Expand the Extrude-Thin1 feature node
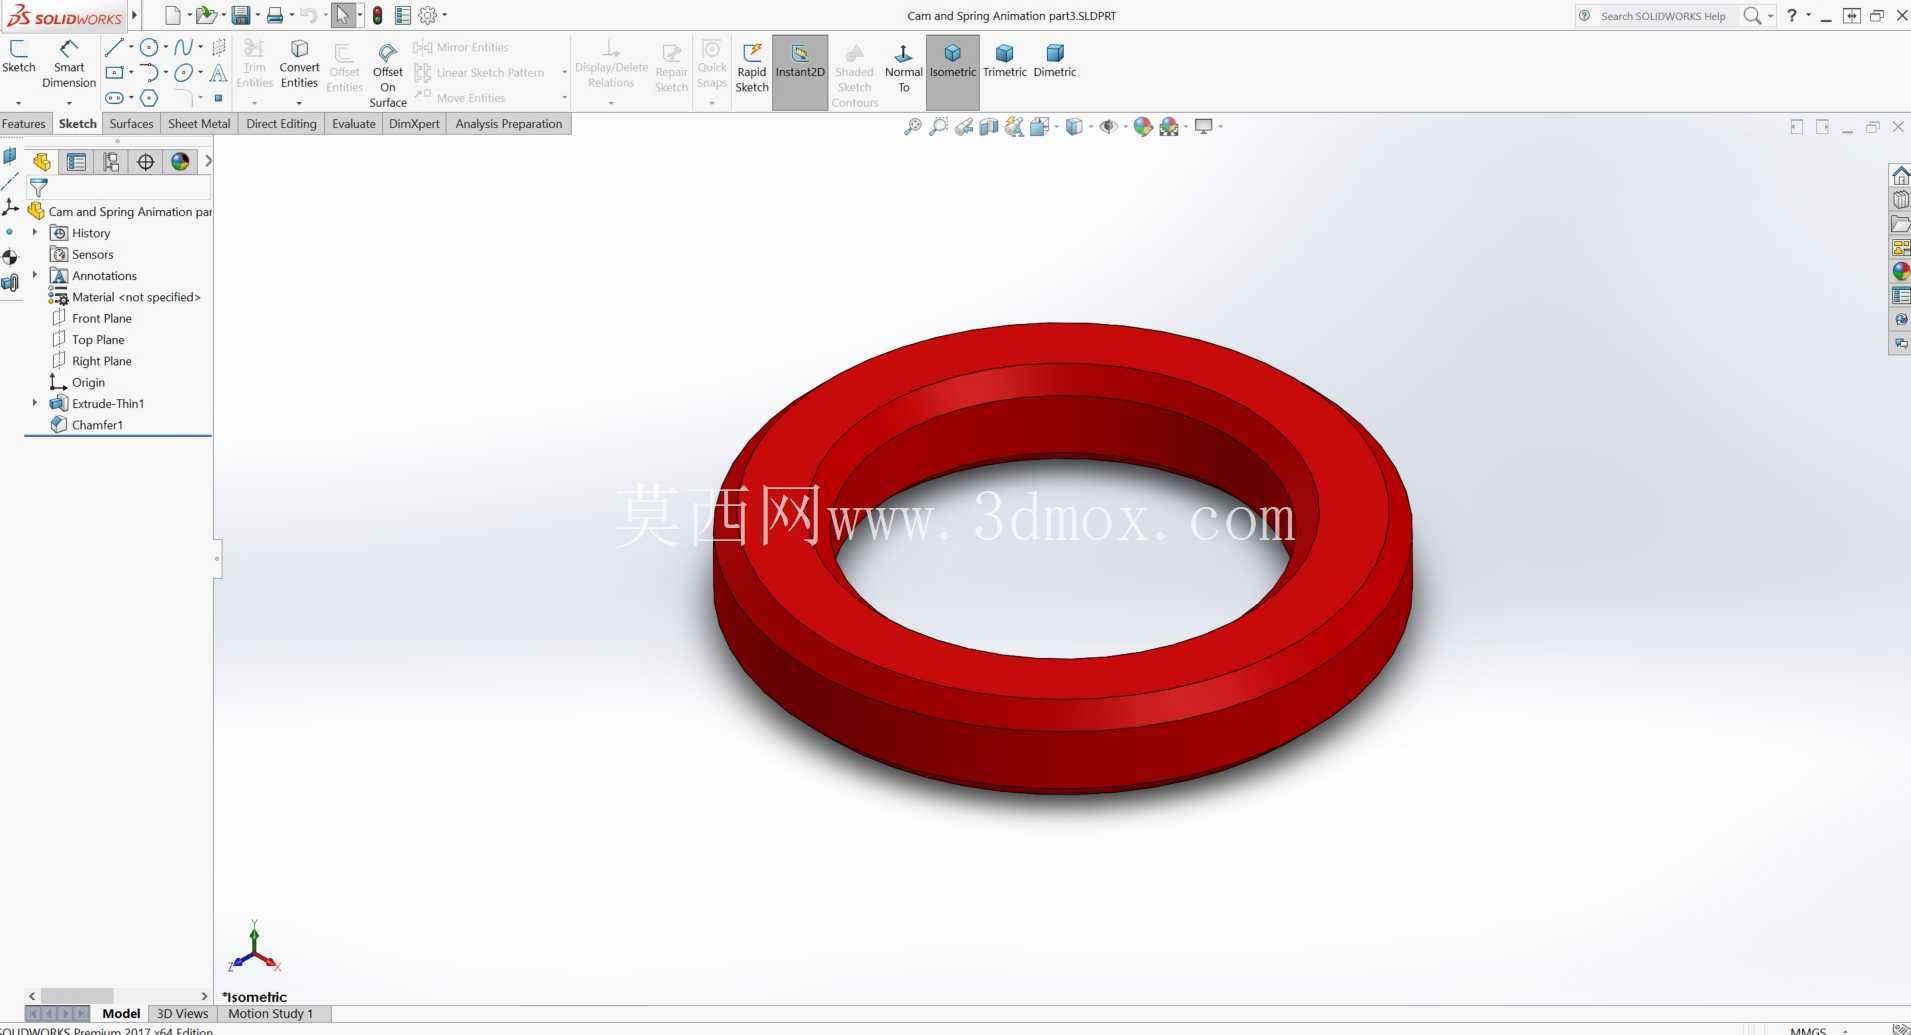This screenshot has height=1035, width=1911. [35, 403]
